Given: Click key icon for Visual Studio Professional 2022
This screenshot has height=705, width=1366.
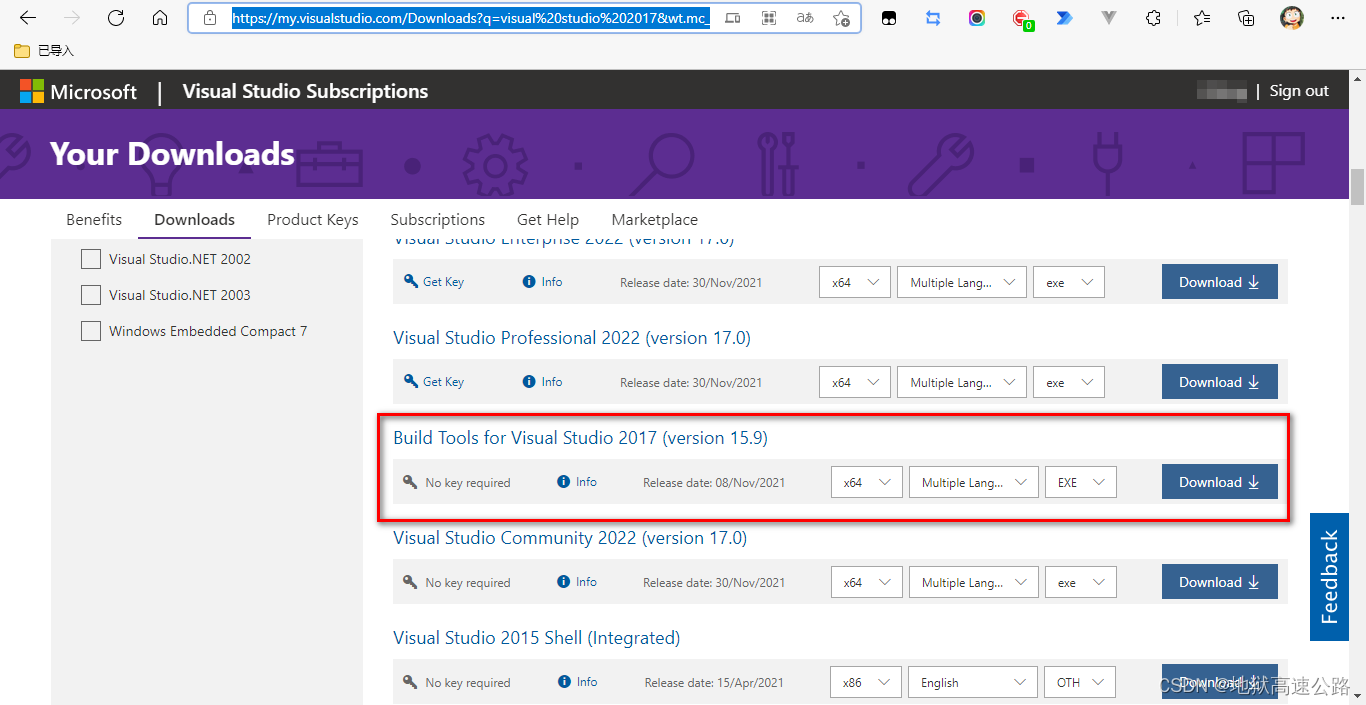Looking at the screenshot, I should pyautogui.click(x=411, y=381).
